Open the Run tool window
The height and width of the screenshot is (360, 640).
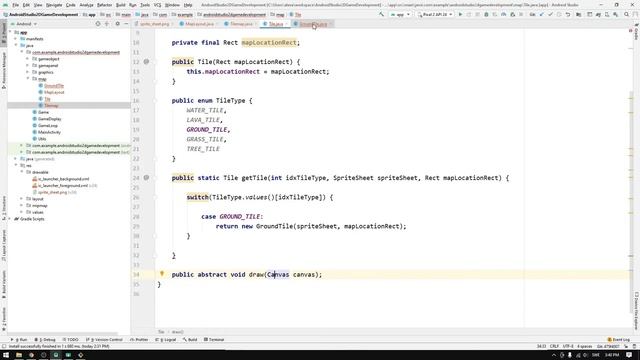tap(19, 340)
